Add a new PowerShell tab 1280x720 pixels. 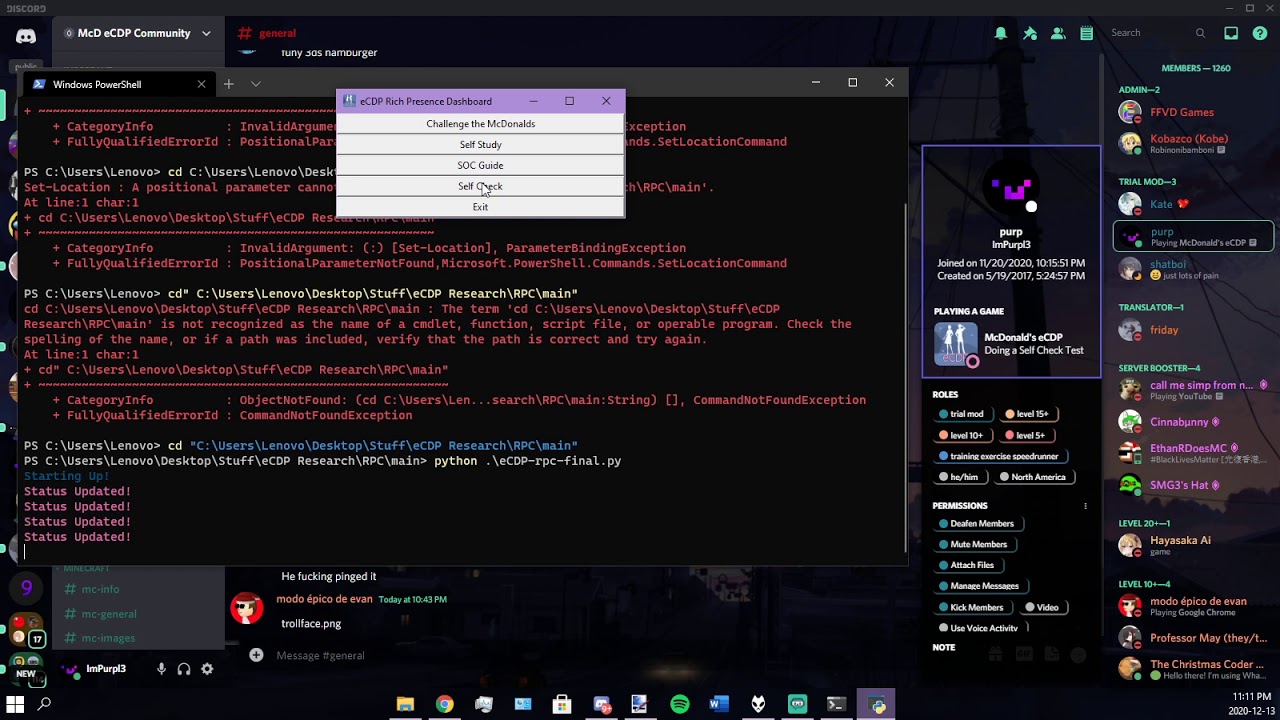coord(228,84)
